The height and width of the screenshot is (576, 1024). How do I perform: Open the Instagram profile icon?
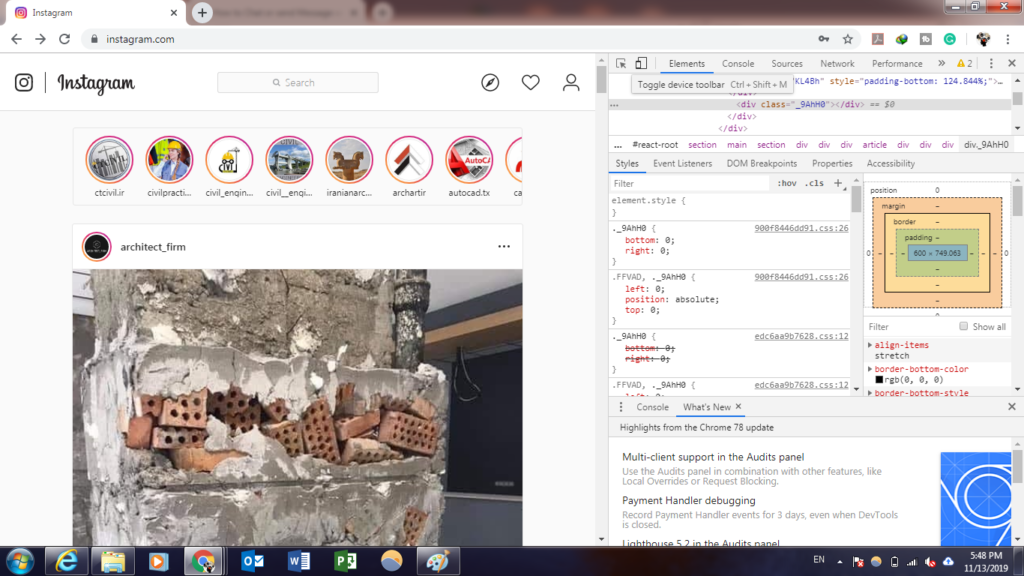click(x=571, y=83)
